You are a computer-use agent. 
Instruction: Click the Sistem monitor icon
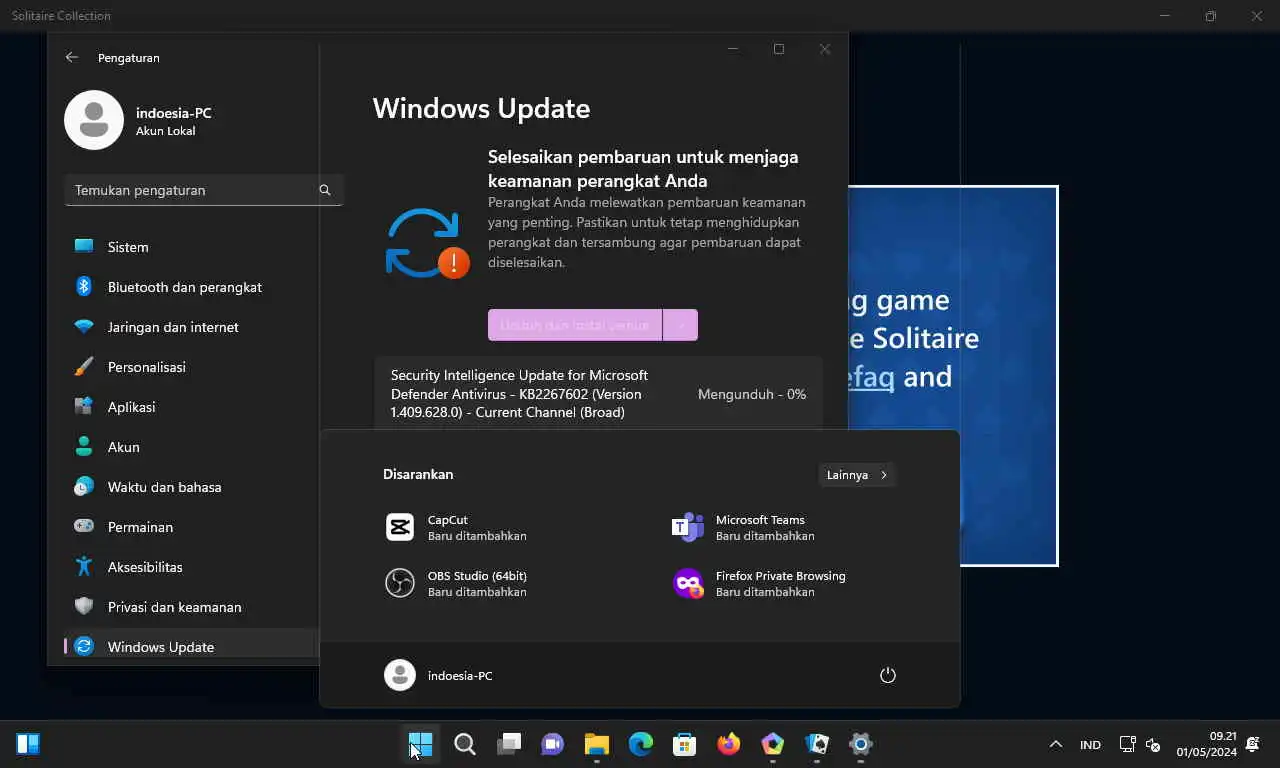[84, 247]
